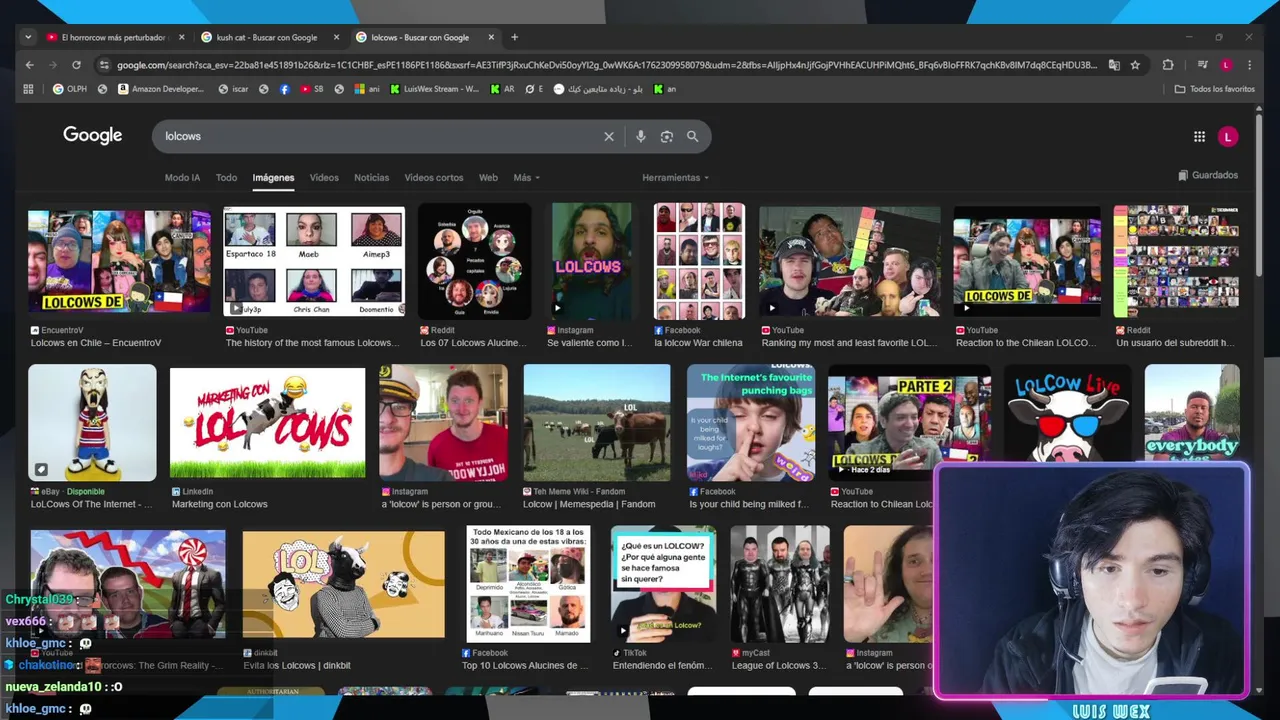Open the SB YouTube bookmark

tap(311, 89)
